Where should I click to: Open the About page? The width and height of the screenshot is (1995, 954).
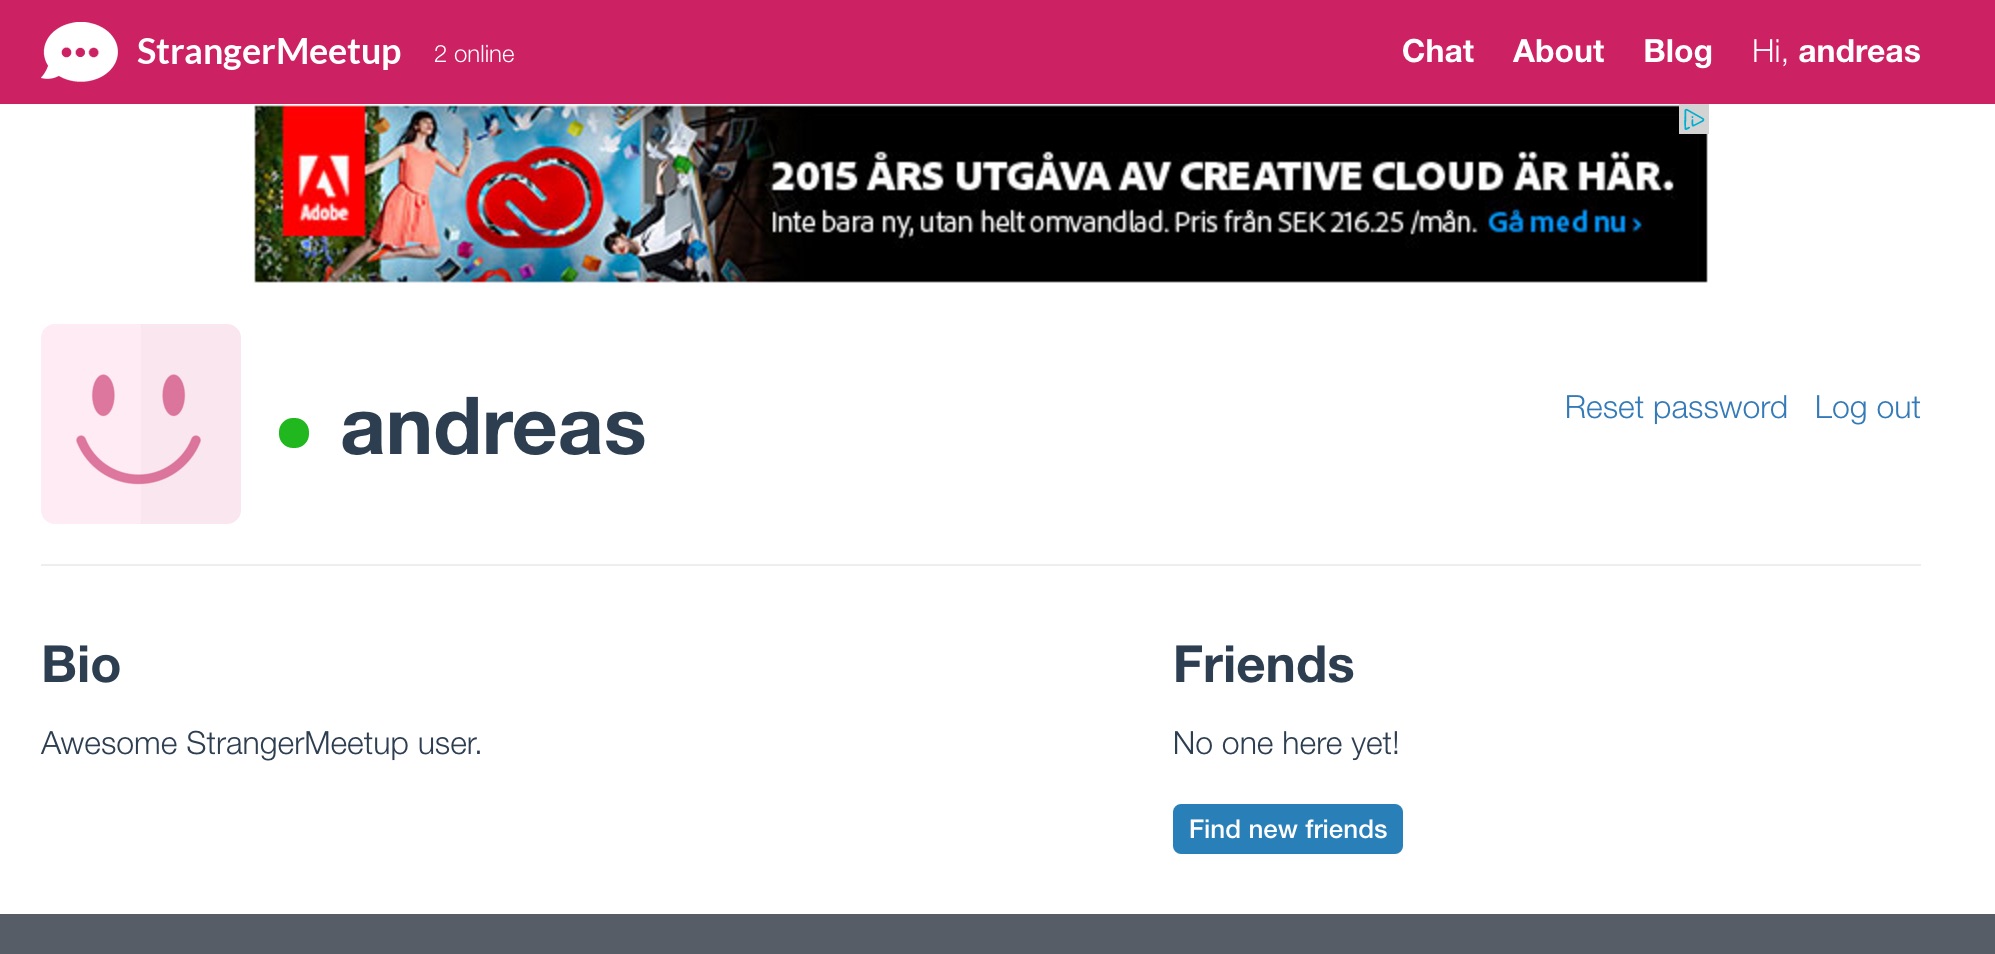(x=1557, y=51)
